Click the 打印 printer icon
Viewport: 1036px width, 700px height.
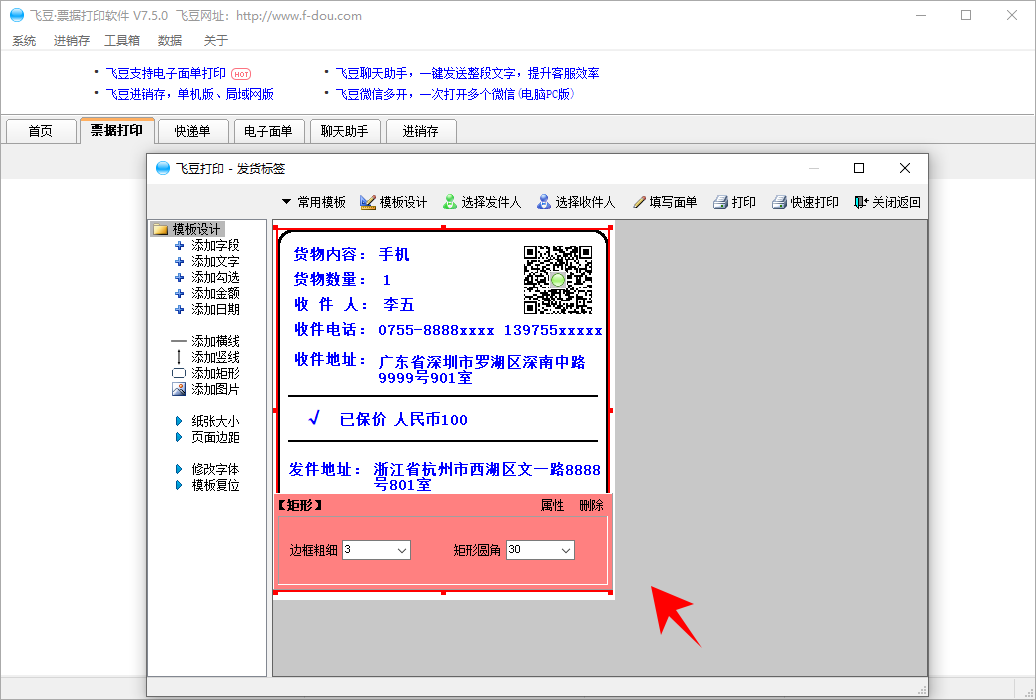pyautogui.click(x=720, y=202)
